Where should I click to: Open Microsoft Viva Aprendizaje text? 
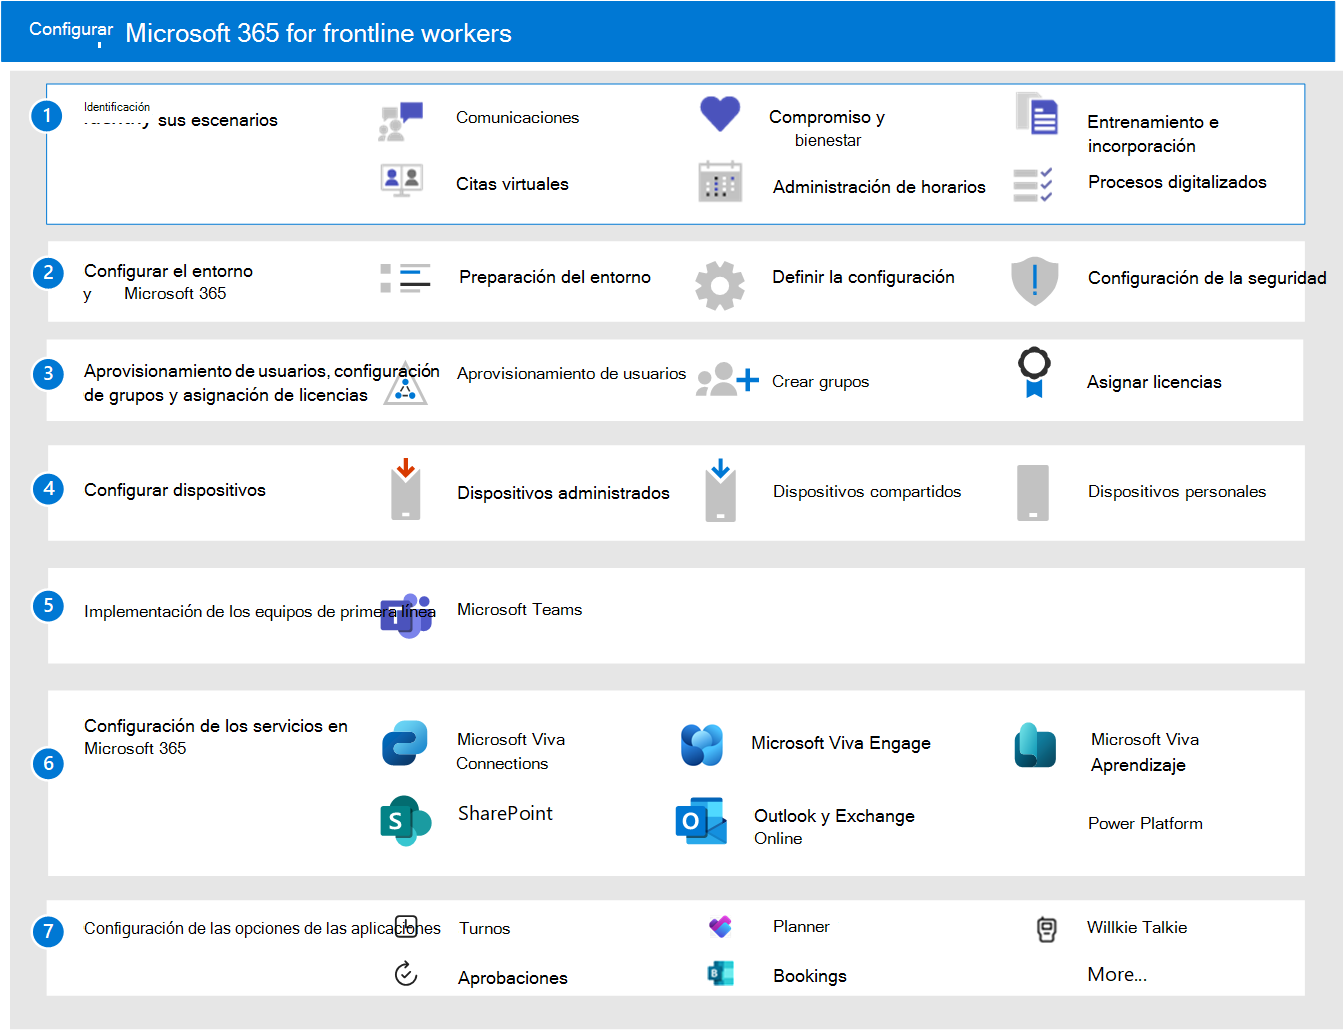click(1145, 752)
